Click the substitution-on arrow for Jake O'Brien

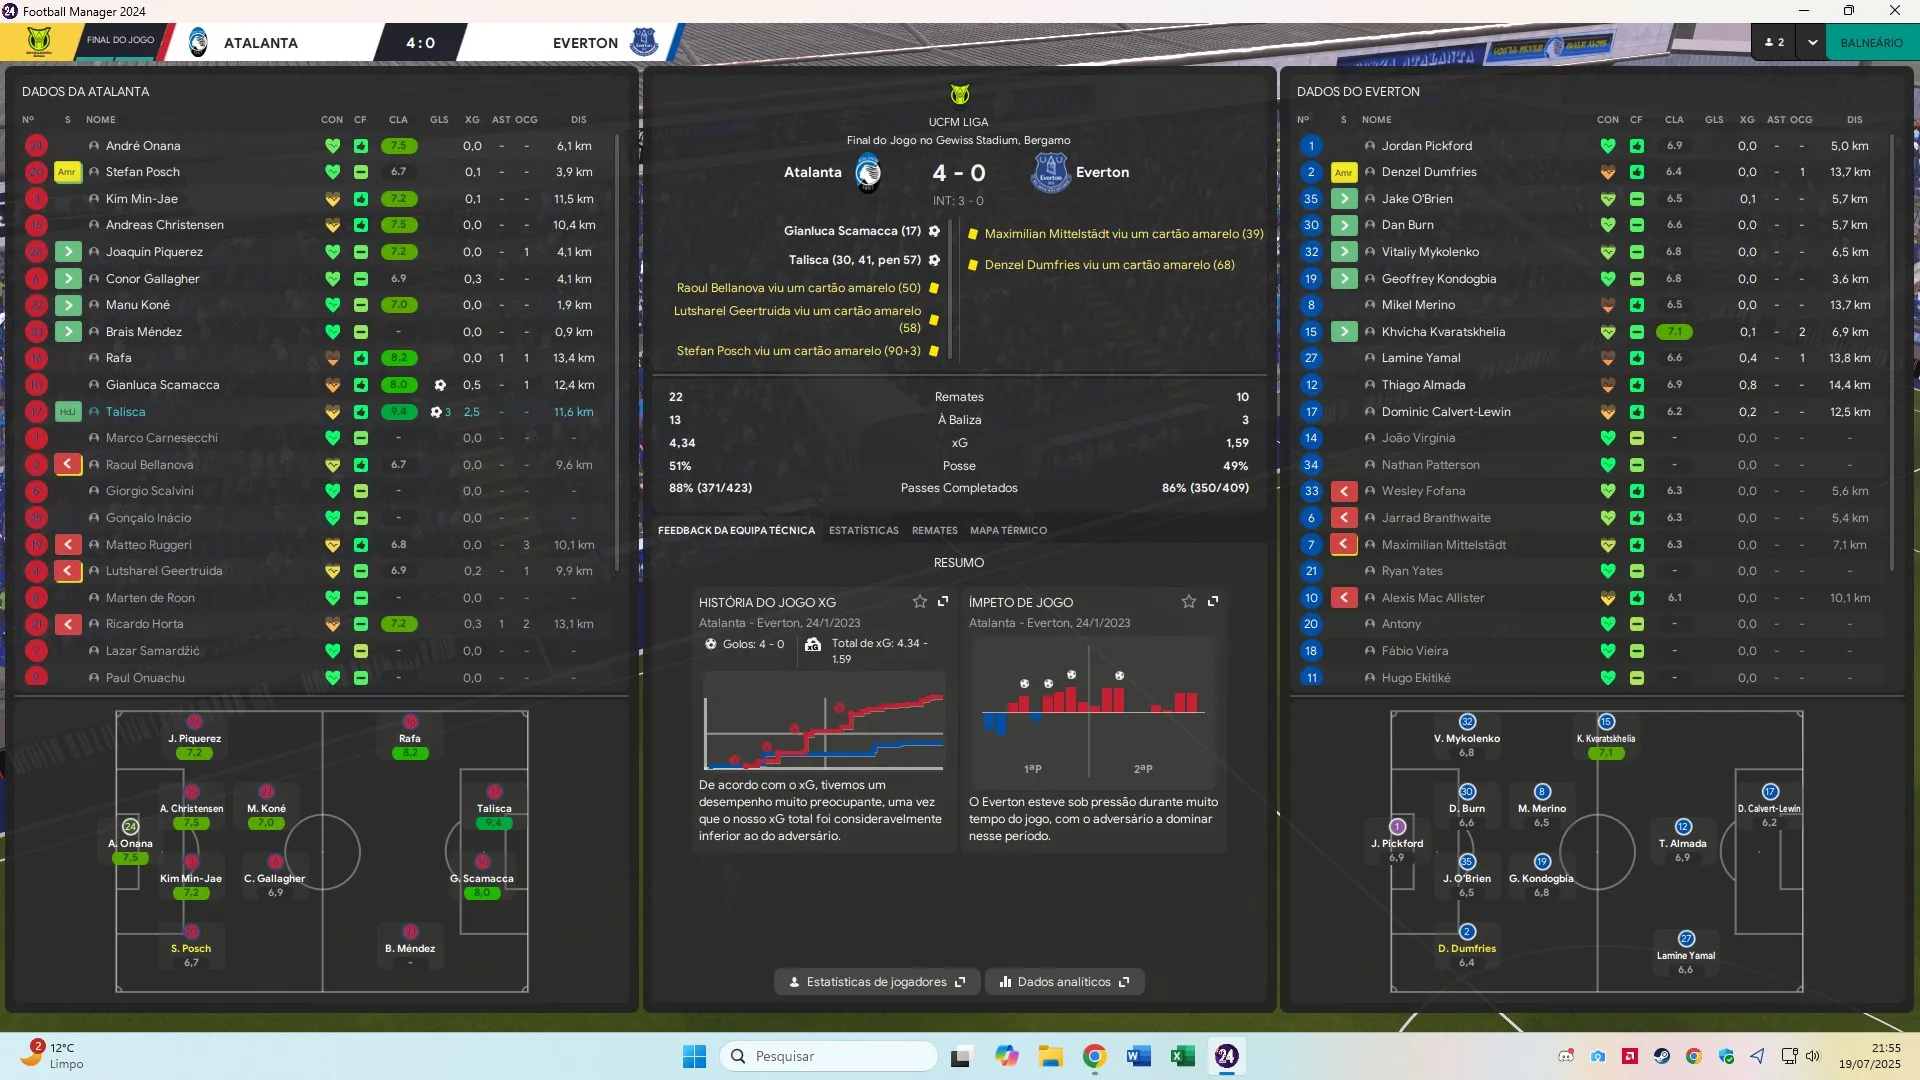click(x=1344, y=199)
